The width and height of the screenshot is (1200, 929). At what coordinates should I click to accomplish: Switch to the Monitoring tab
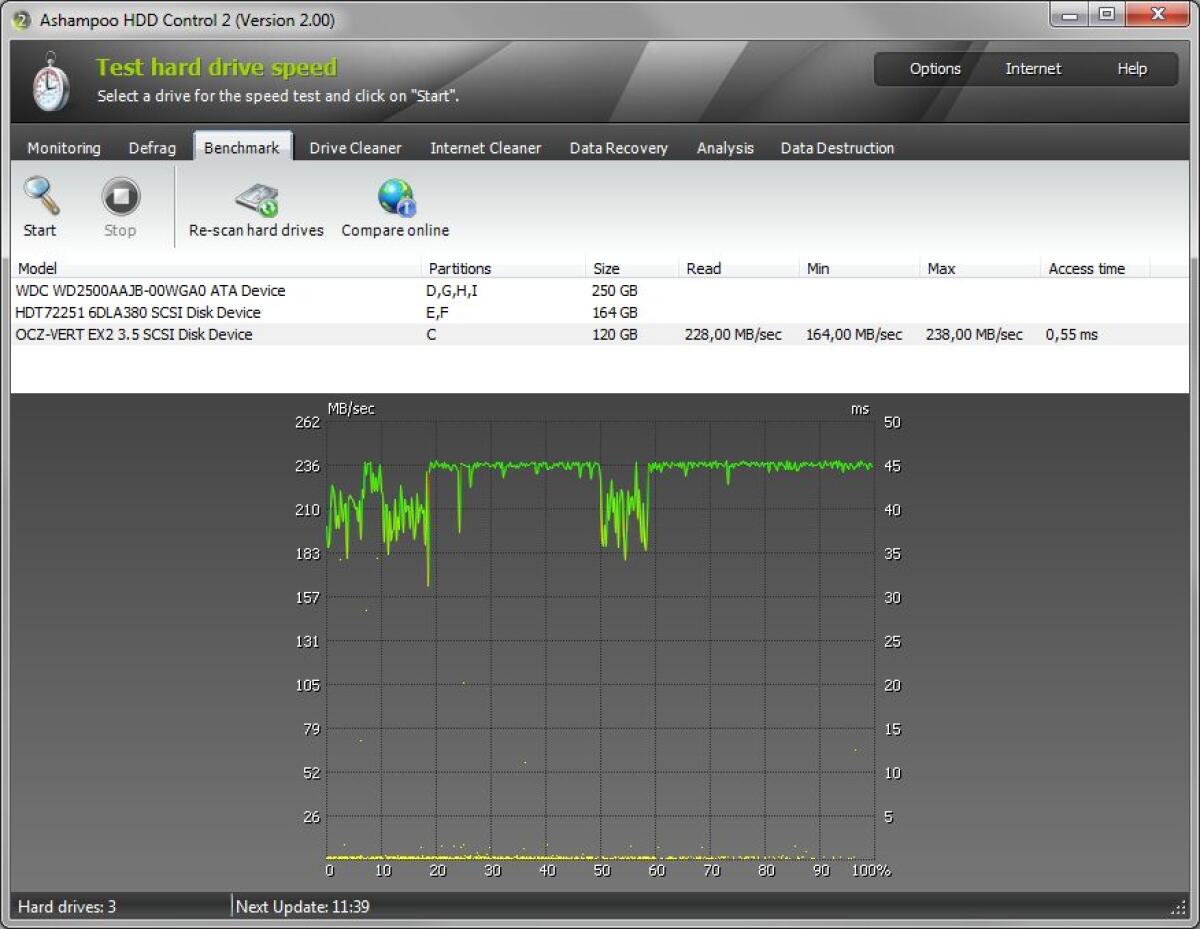point(62,147)
